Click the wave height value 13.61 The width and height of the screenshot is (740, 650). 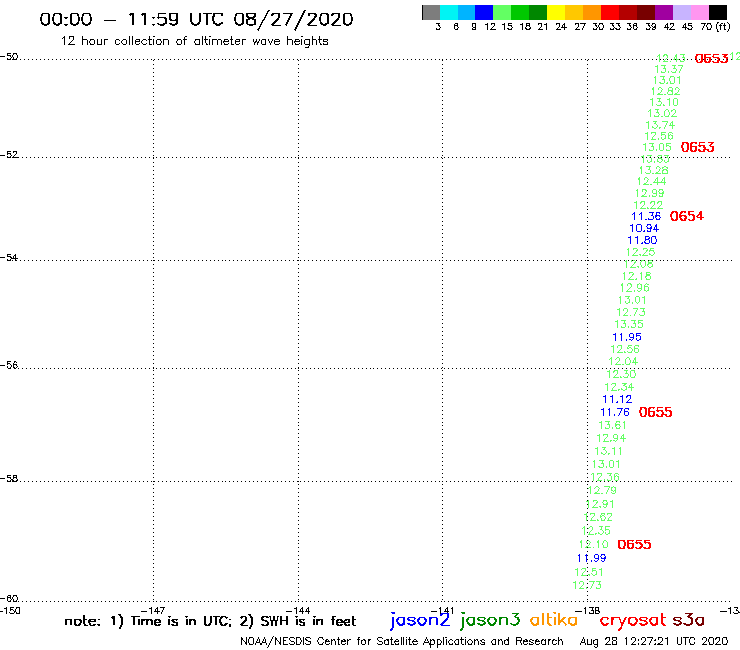pyautogui.click(x=613, y=425)
